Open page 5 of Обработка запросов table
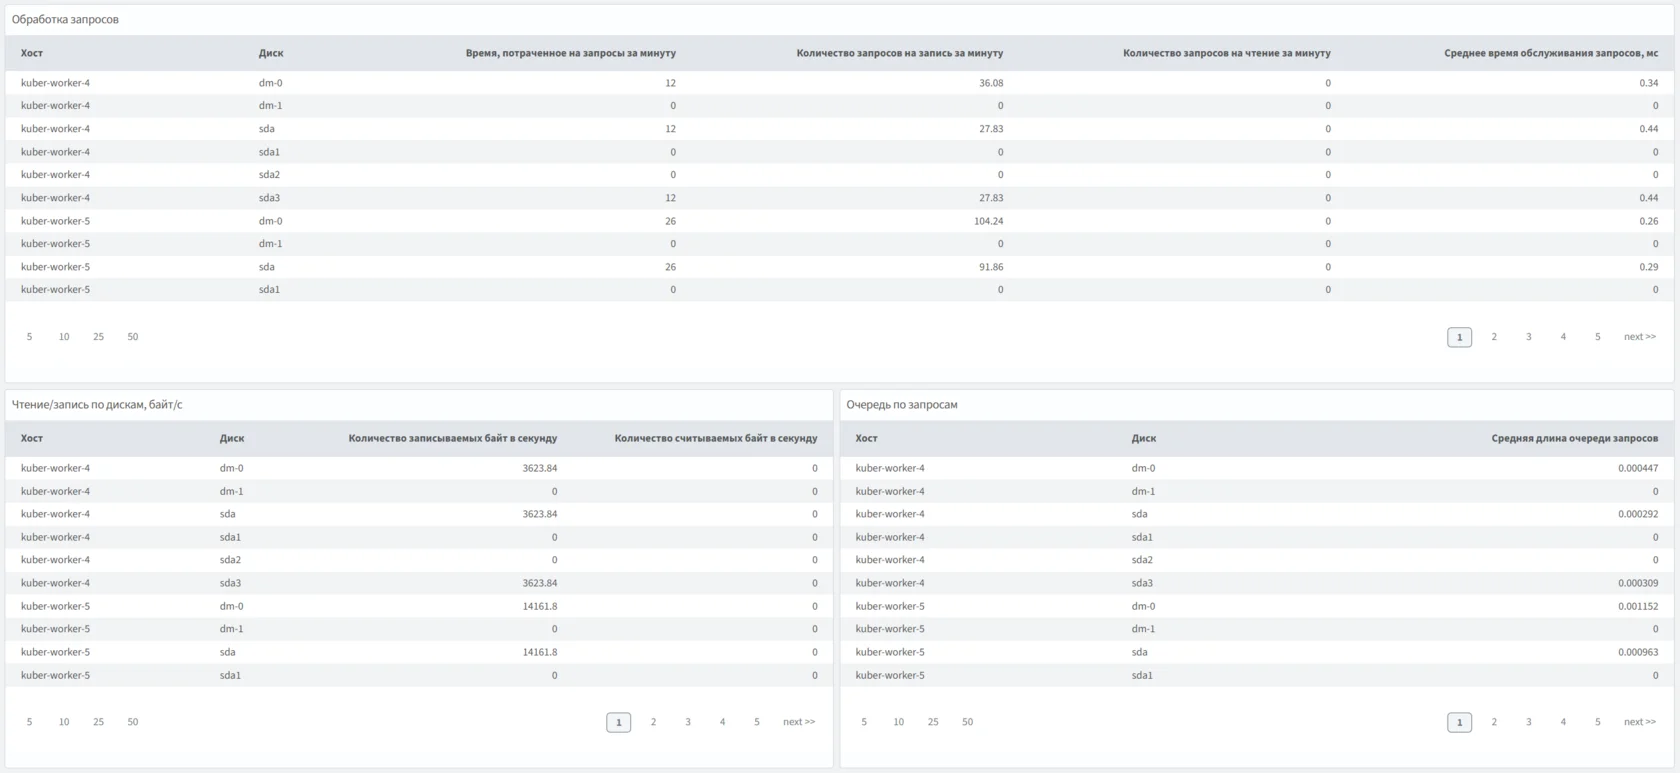This screenshot has height=773, width=1680. [1597, 337]
